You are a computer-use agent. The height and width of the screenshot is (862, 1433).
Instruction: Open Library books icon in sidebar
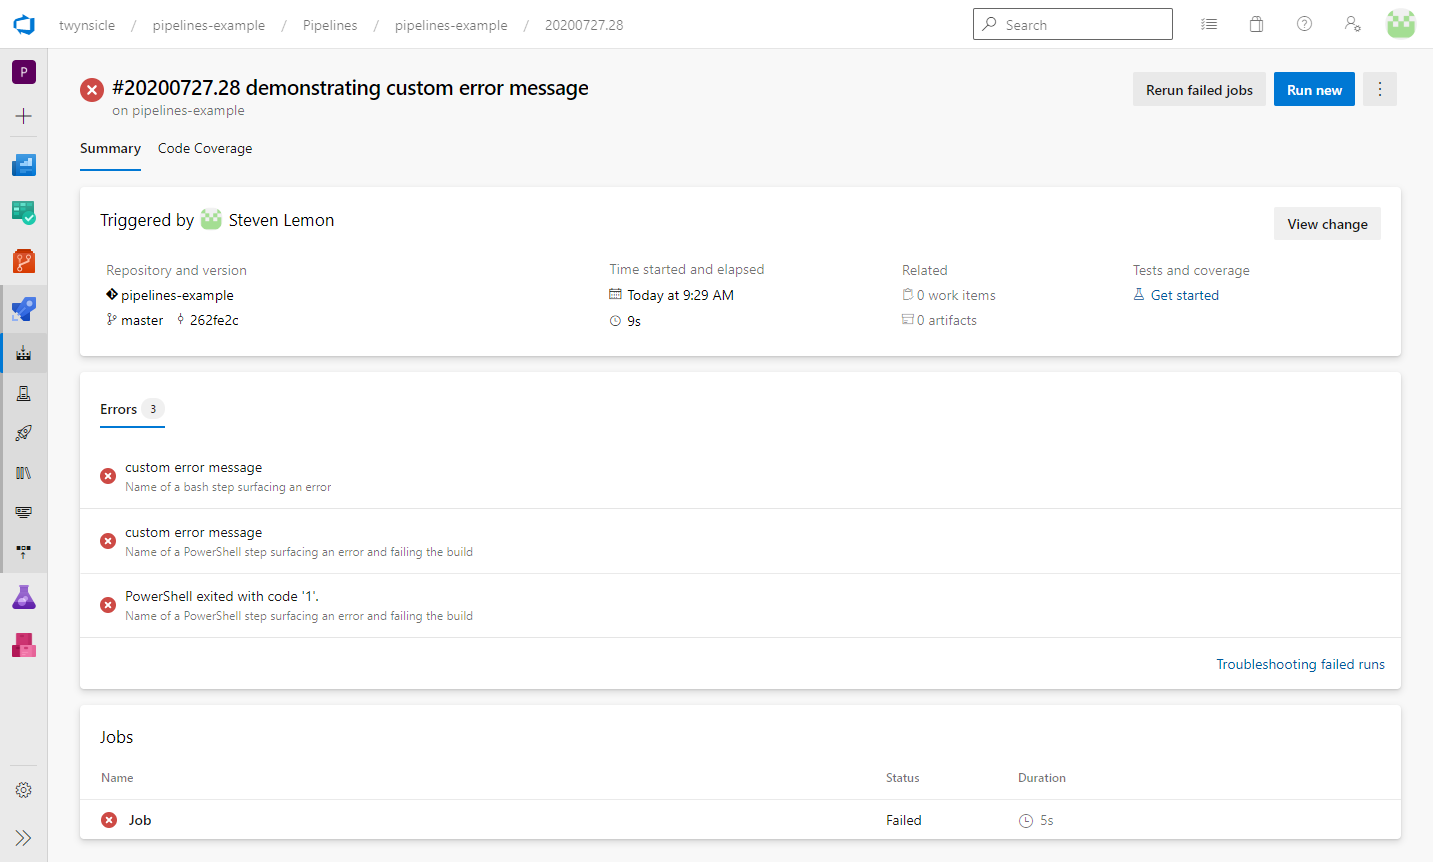coord(24,473)
